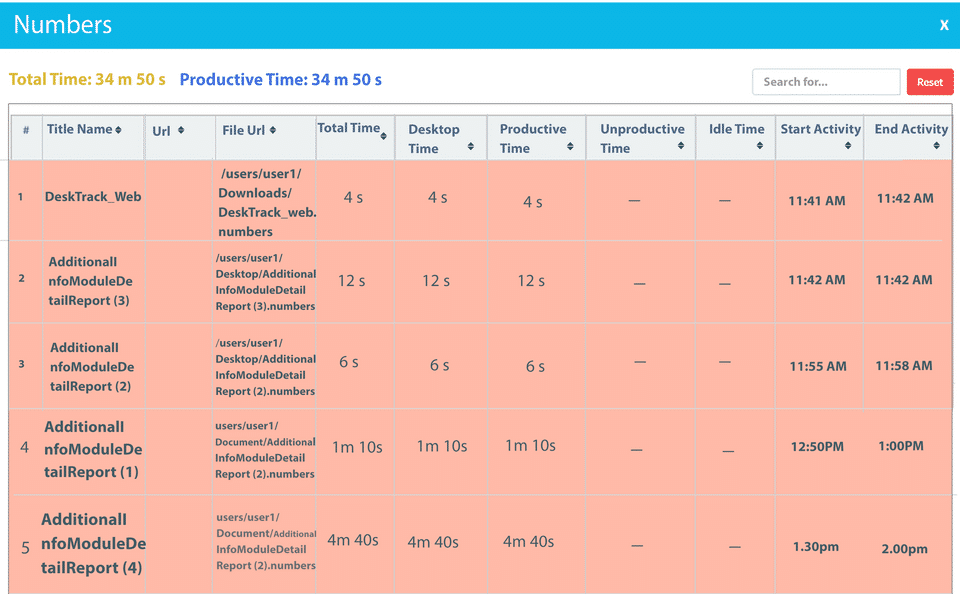Image resolution: width=960 pixels, height=594 pixels.
Task: Click the Report (3).numbers file path
Action: (x=265, y=282)
